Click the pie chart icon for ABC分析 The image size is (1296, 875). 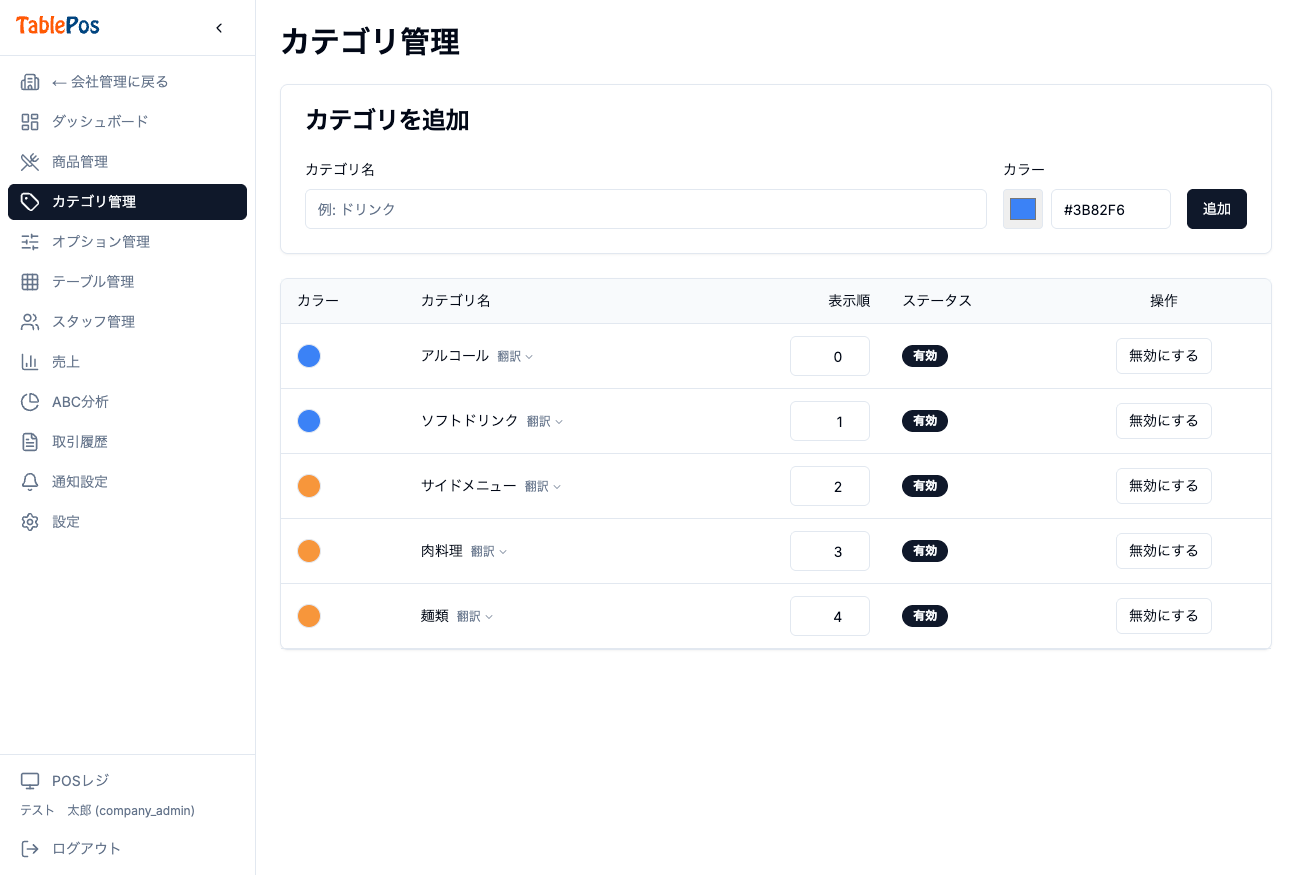[30, 402]
